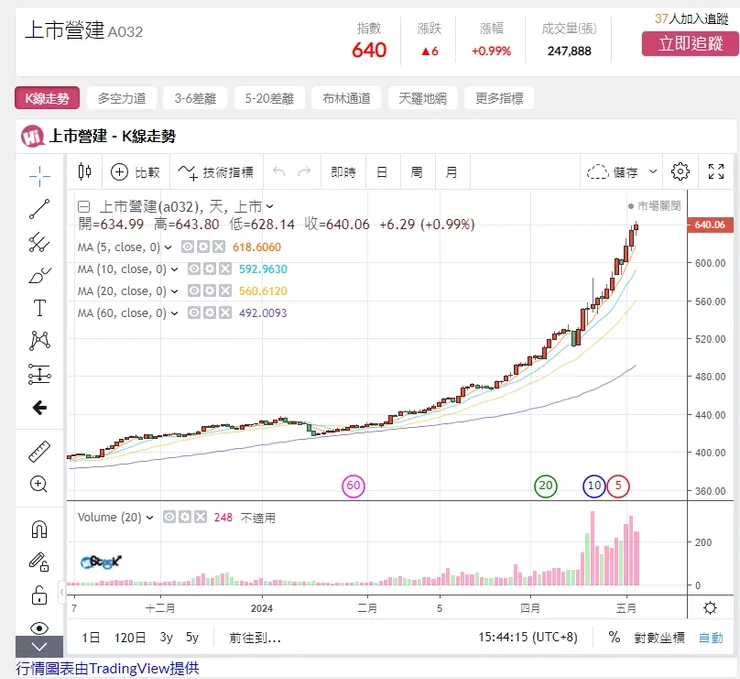740x679 pixels.
Task: Click the back arrow tool
Action: click(40, 407)
